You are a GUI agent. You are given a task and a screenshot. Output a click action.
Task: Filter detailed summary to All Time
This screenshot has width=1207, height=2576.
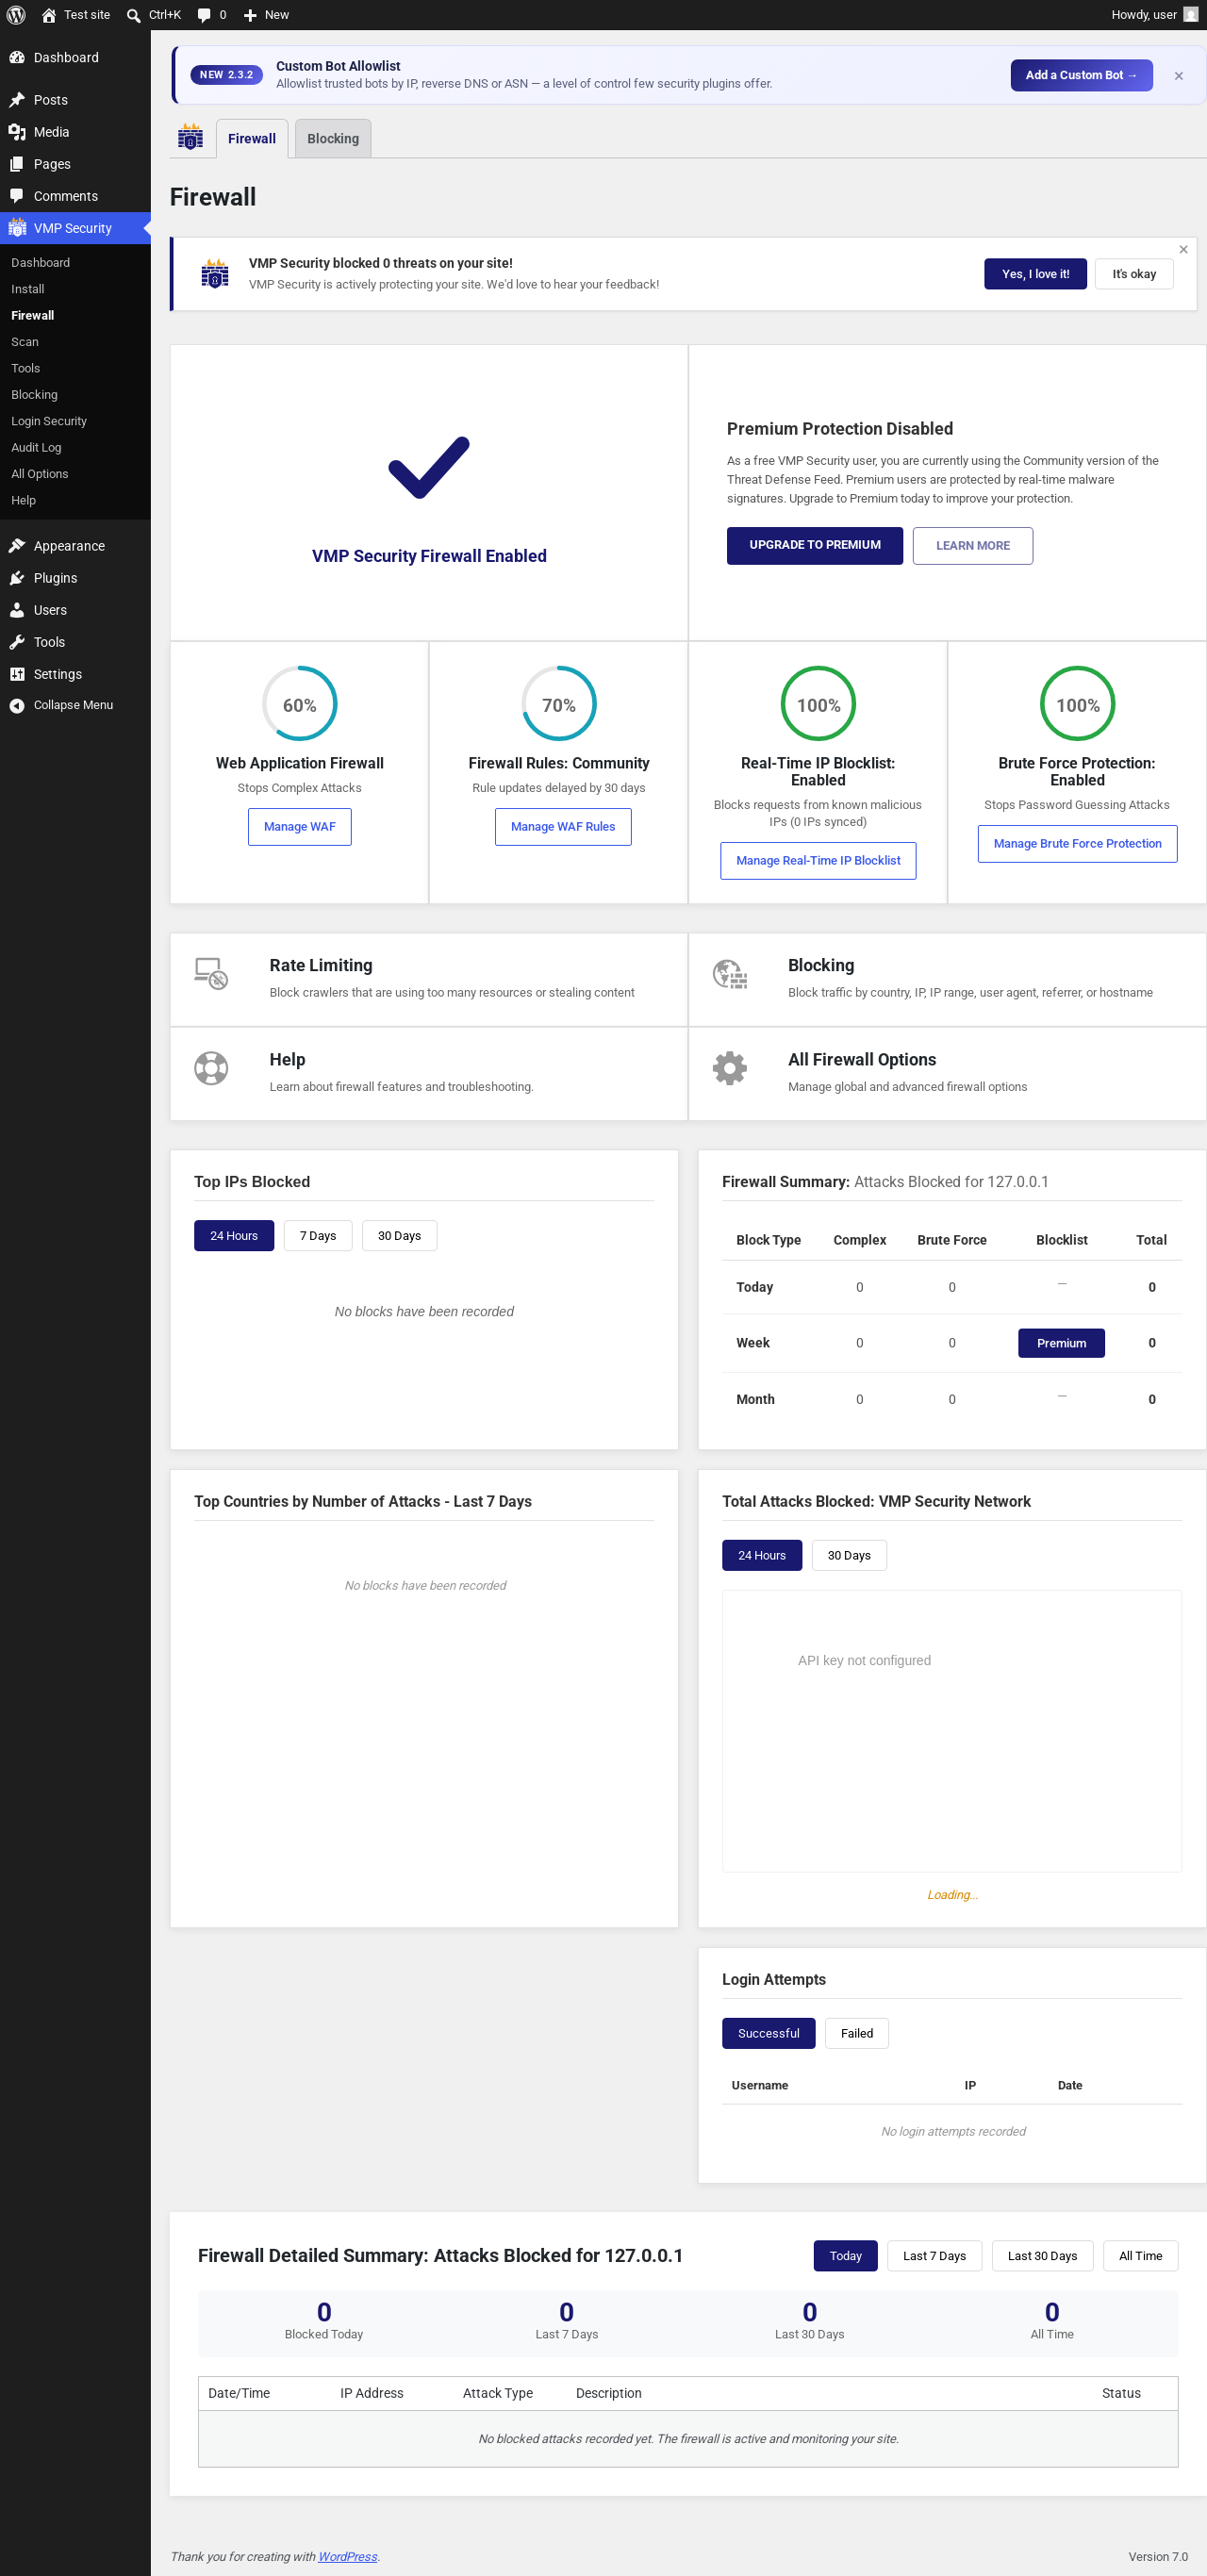[1140, 2256]
